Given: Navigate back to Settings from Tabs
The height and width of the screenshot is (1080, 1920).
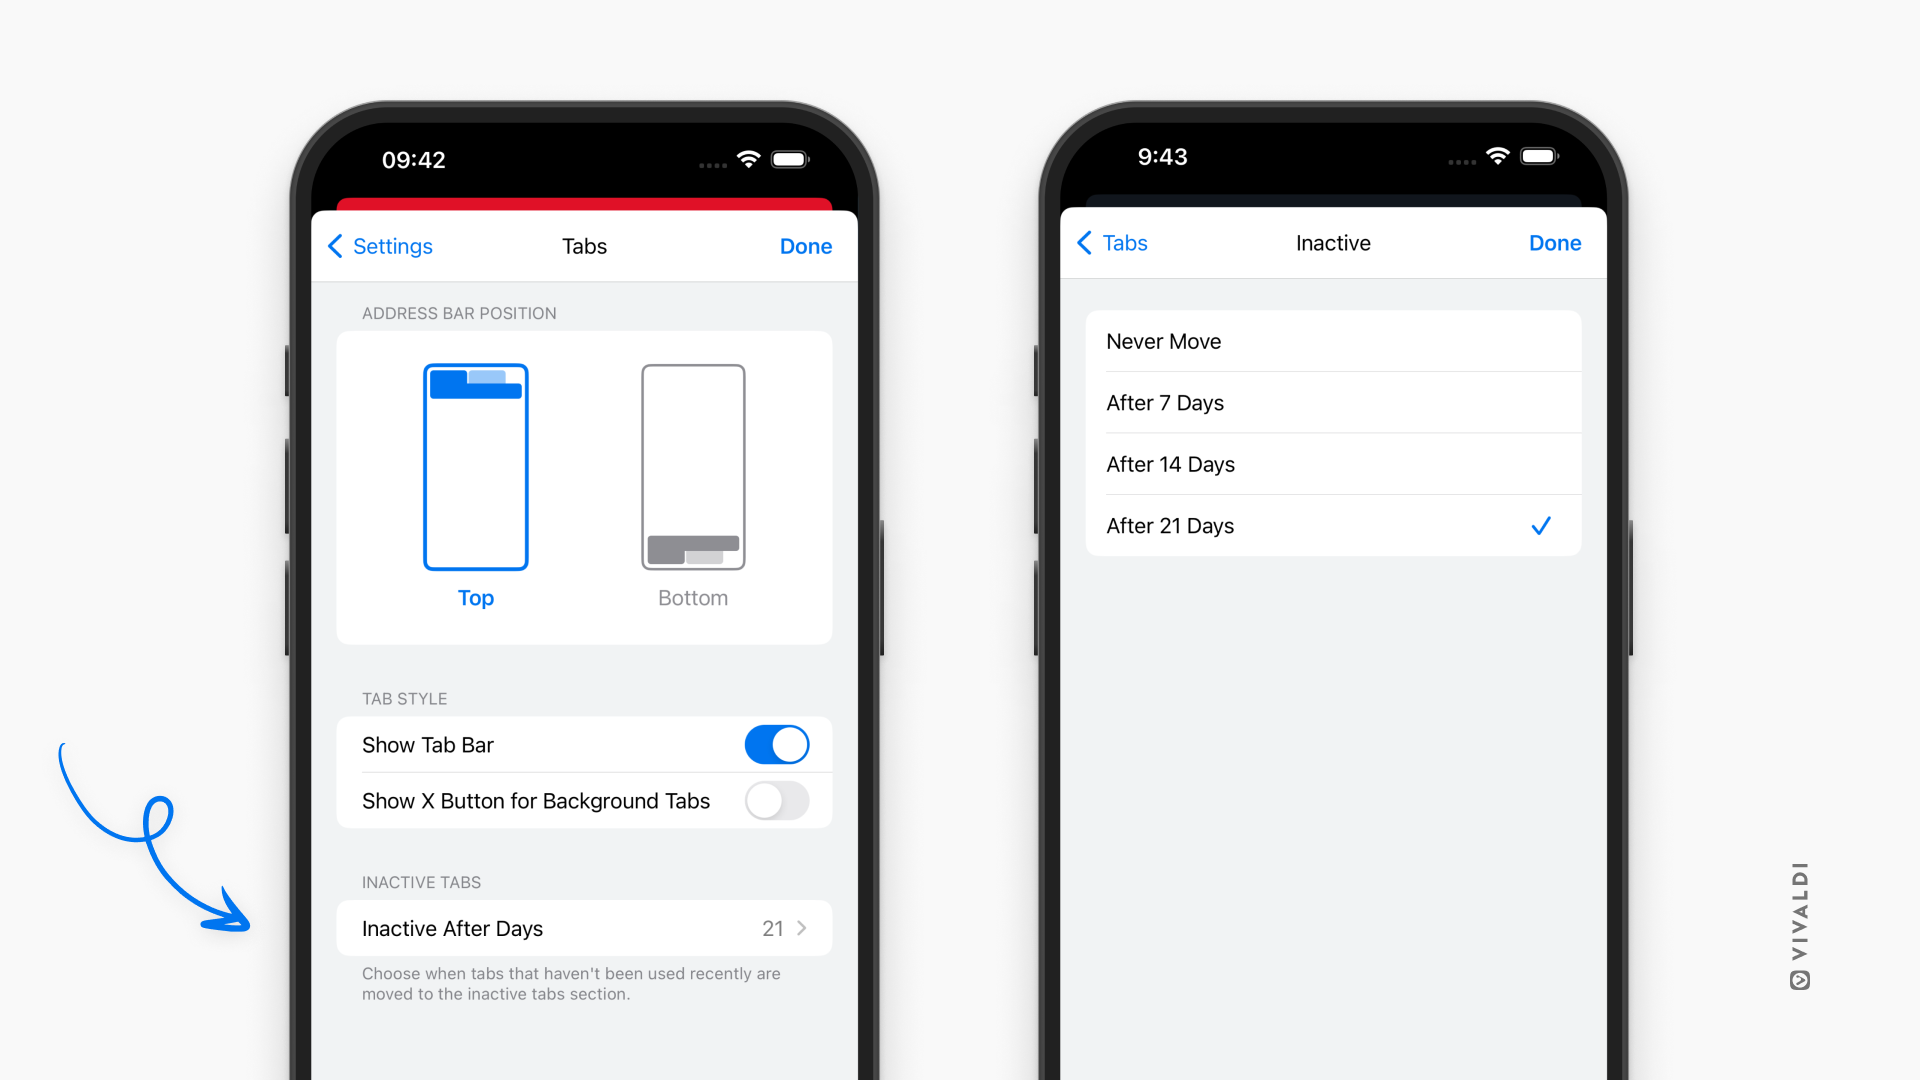Looking at the screenshot, I should (x=382, y=245).
